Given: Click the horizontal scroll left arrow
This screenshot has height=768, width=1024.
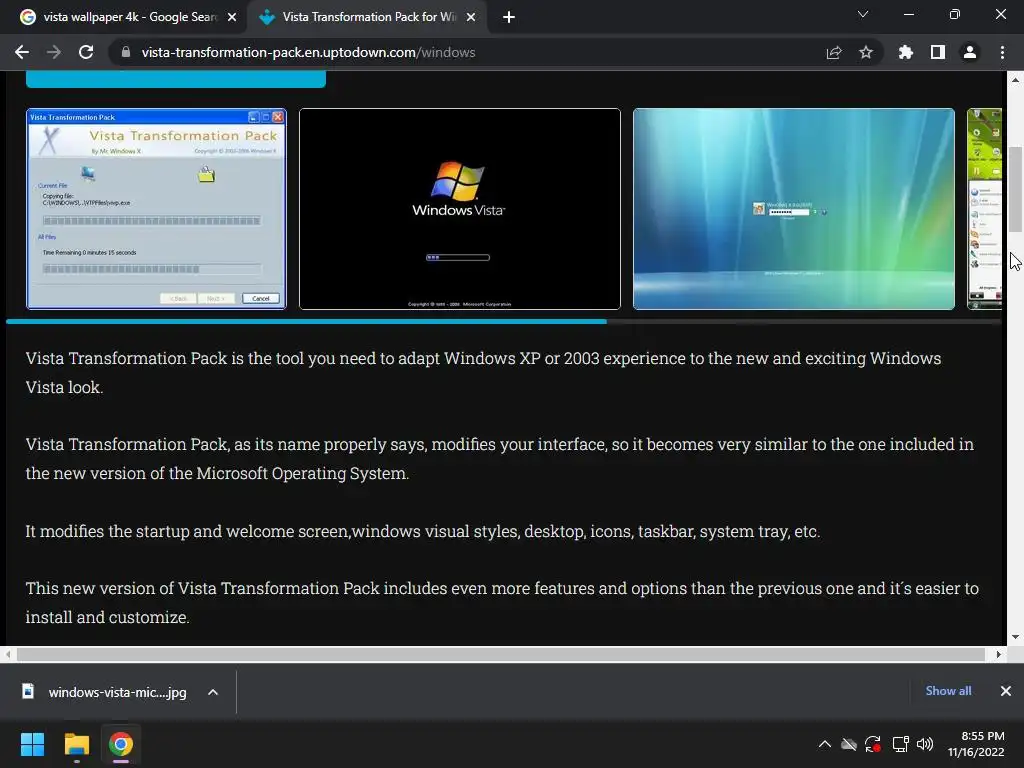Looking at the screenshot, I should pos(8,654).
